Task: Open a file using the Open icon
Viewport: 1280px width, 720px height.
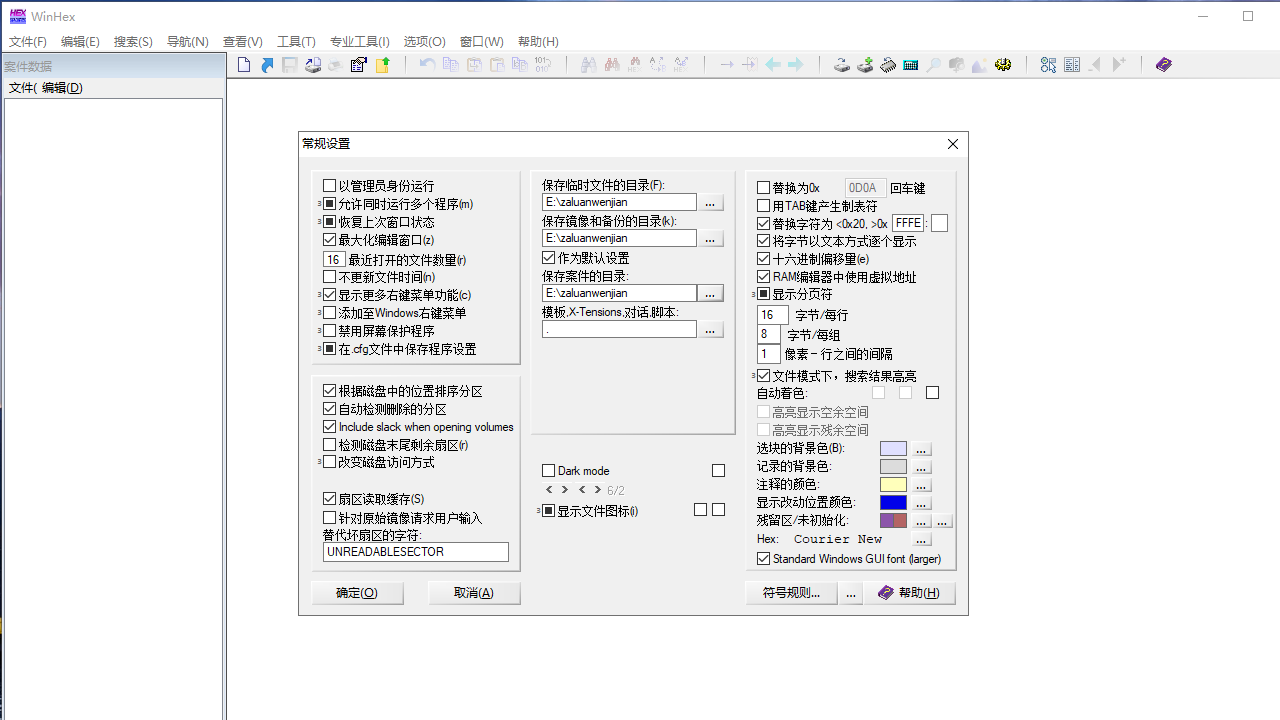Action: pos(267,64)
